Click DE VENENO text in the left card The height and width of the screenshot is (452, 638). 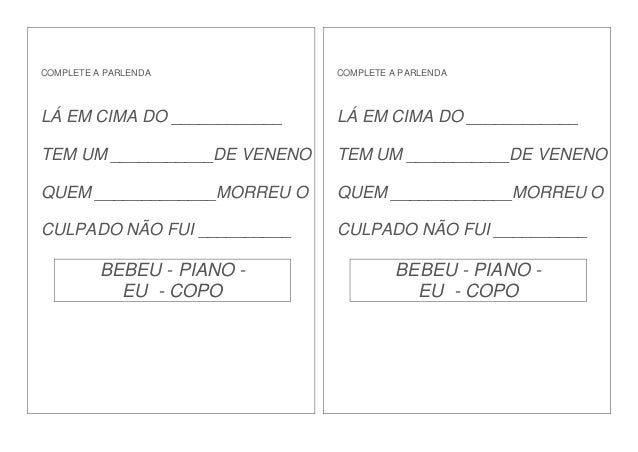[264, 156]
